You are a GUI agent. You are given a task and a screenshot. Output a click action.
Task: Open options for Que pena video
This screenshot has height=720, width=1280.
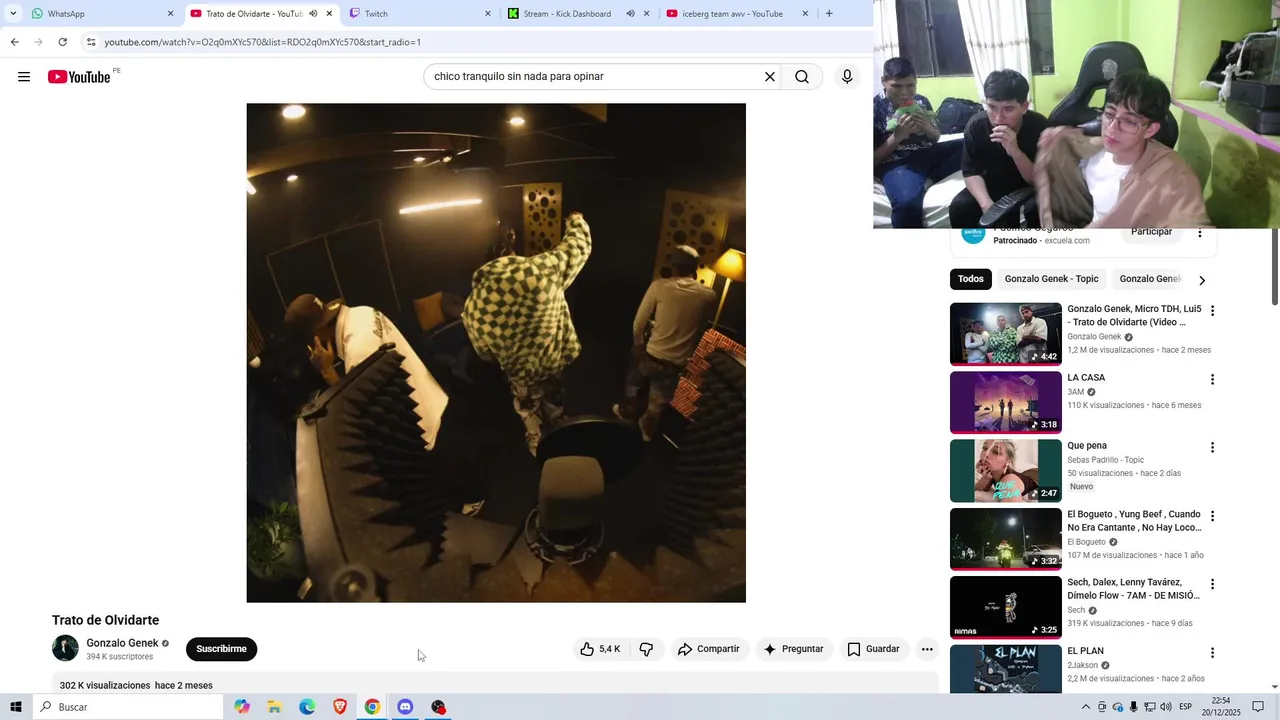pos(1212,448)
